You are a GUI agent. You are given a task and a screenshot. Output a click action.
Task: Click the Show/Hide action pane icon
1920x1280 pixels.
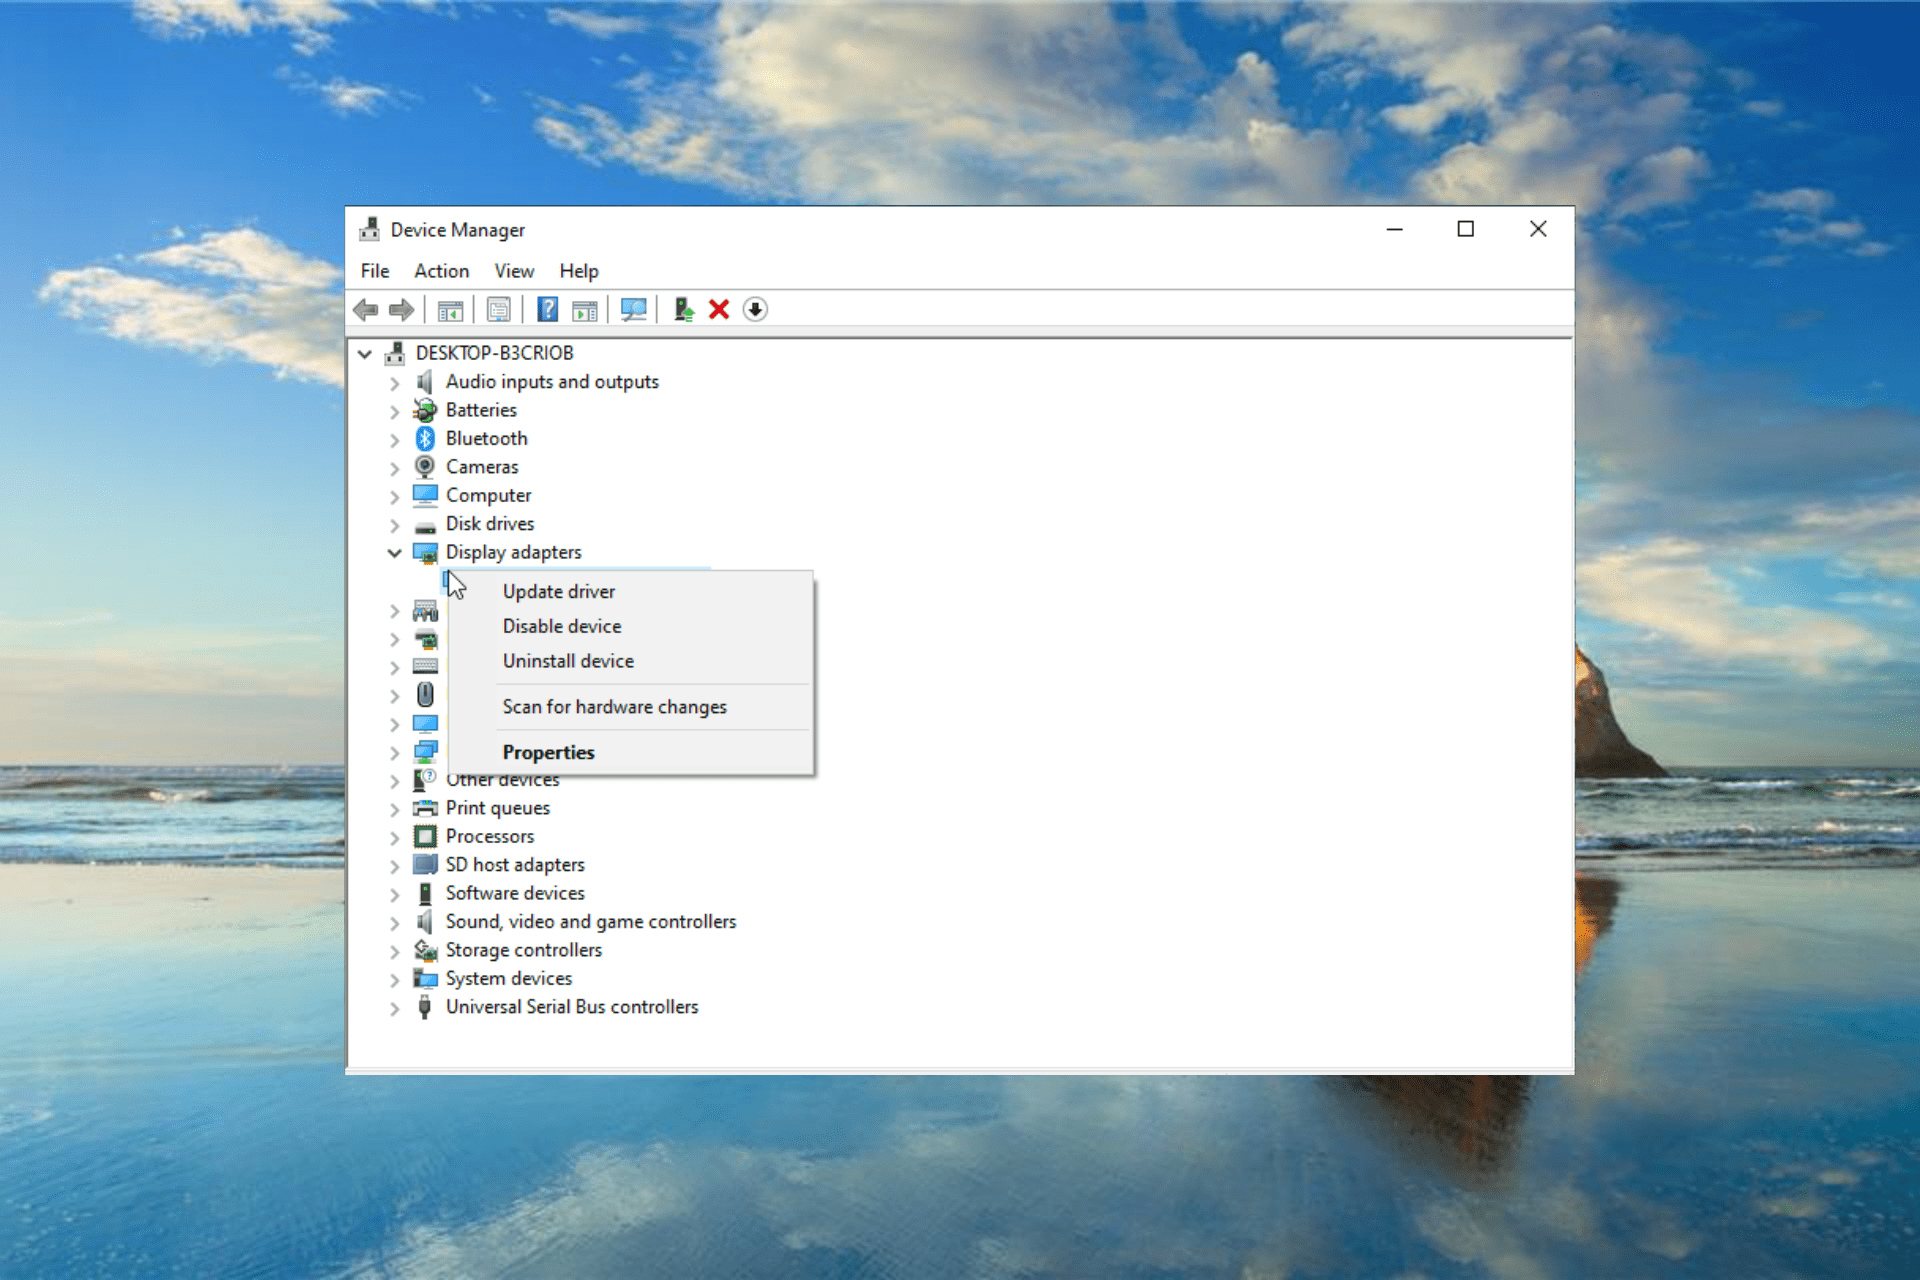(x=585, y=310)
